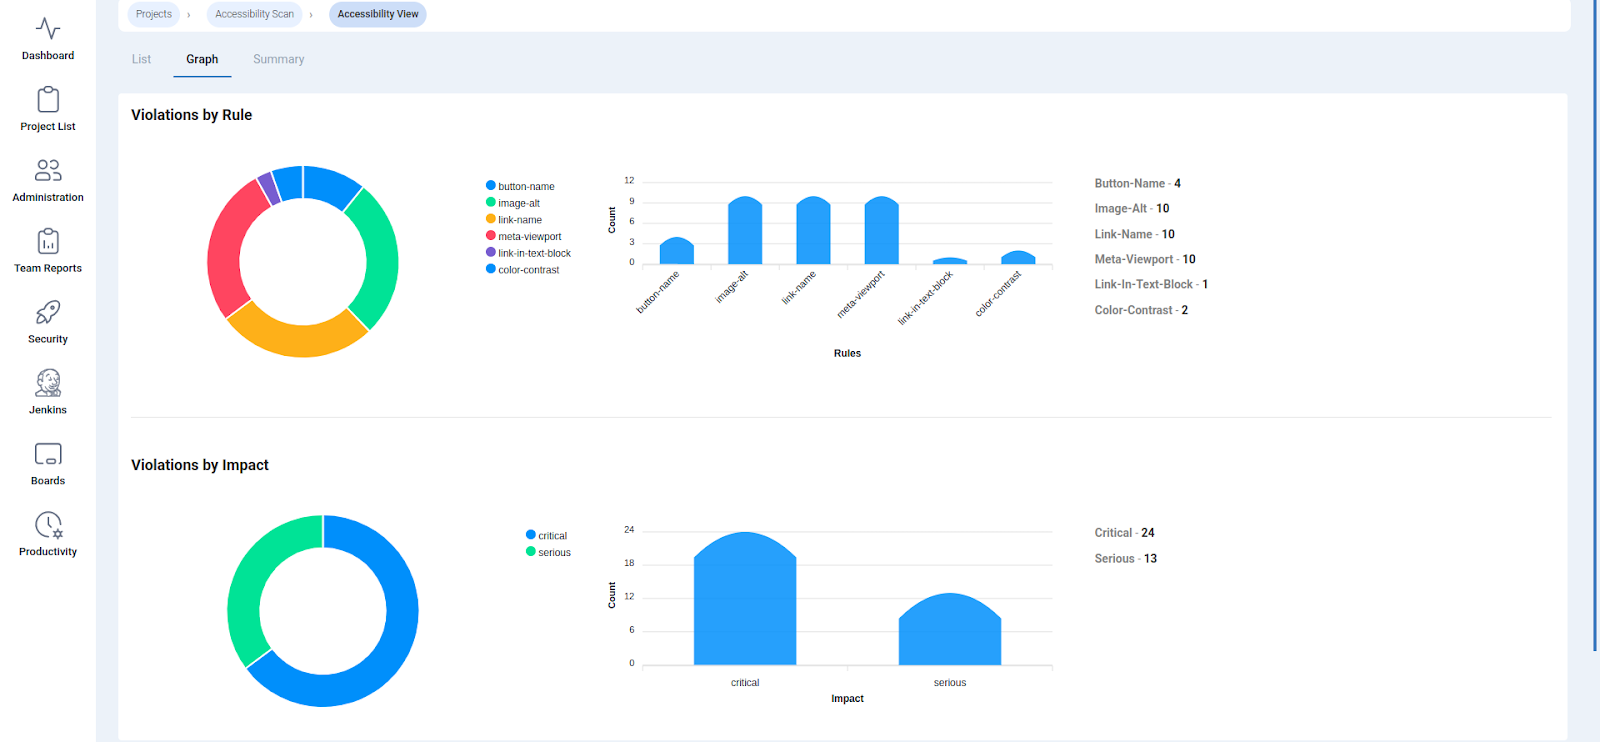Open the Boards icon in sidebar
The width and height of the screenshot is (1600, 742).
click(x=48, y=455)
